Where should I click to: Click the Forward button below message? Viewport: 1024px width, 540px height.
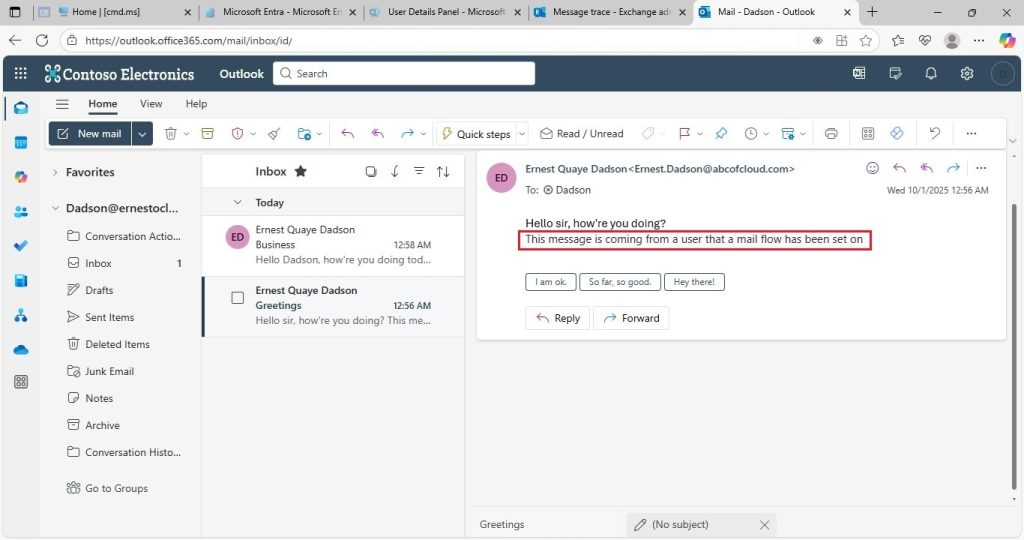click(x=631, y=318)
